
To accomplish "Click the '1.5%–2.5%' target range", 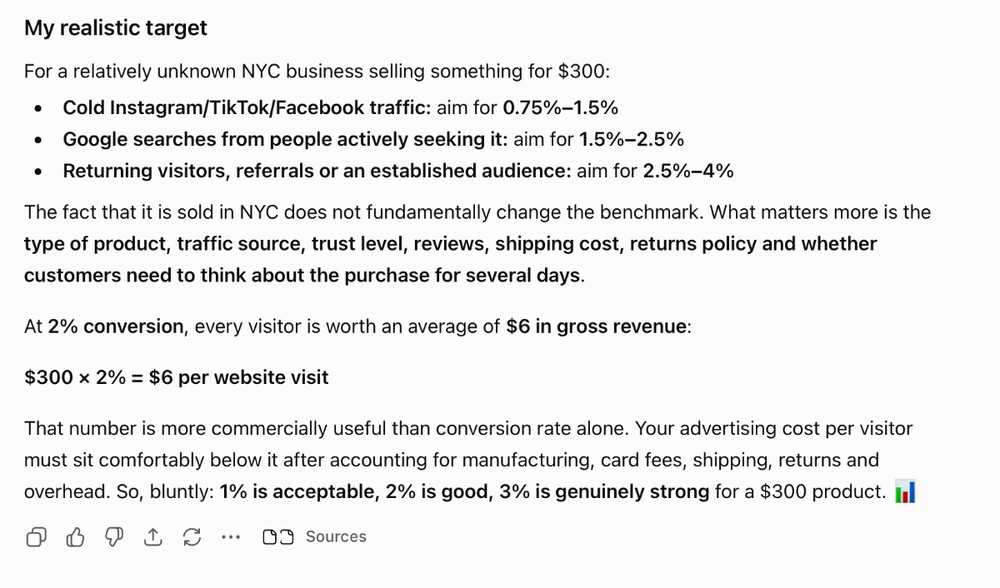I will (x=631, y=139).
